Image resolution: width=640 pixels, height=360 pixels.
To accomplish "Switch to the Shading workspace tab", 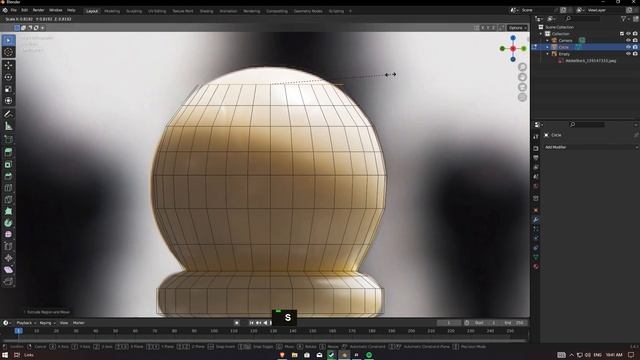I will click(207, 11).
